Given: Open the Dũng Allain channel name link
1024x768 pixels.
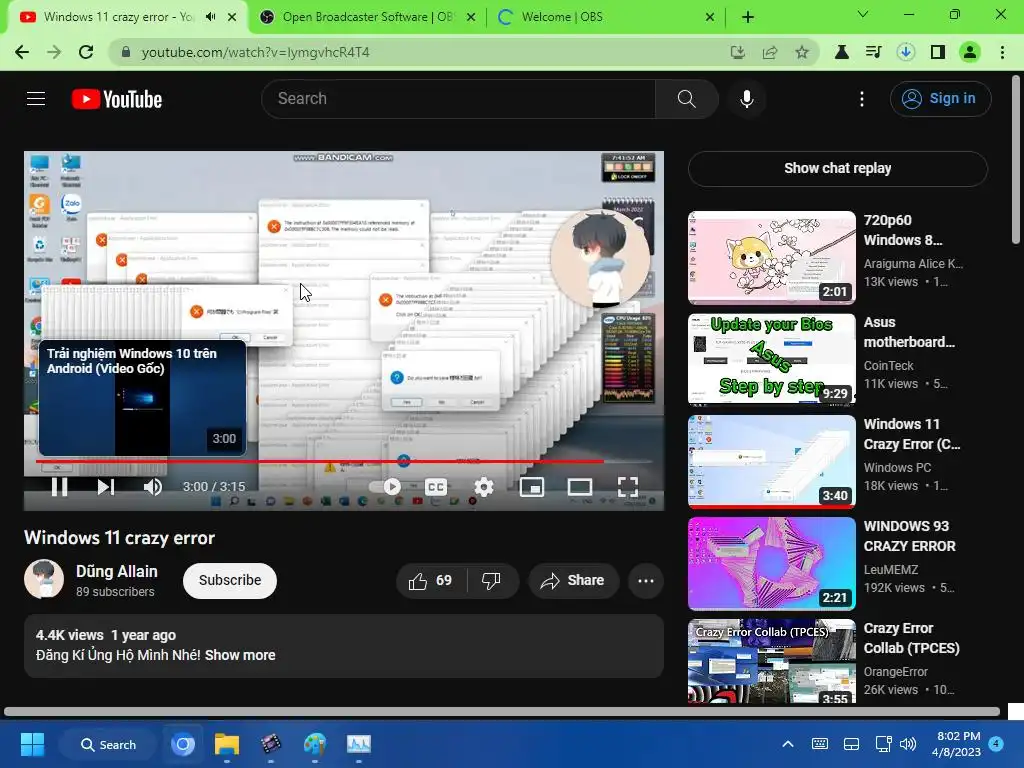Looking at the screenshot, I should coord(117,571).
